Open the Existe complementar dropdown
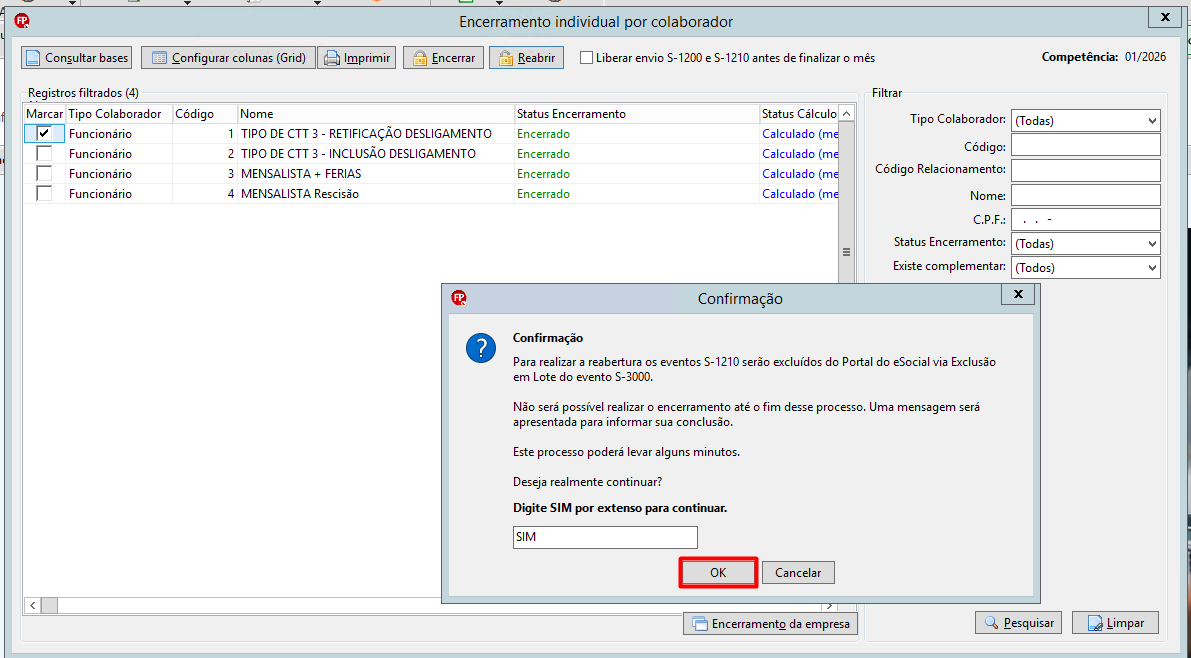This screenshot has width=1191, height=658. [x=1085, y=267]
